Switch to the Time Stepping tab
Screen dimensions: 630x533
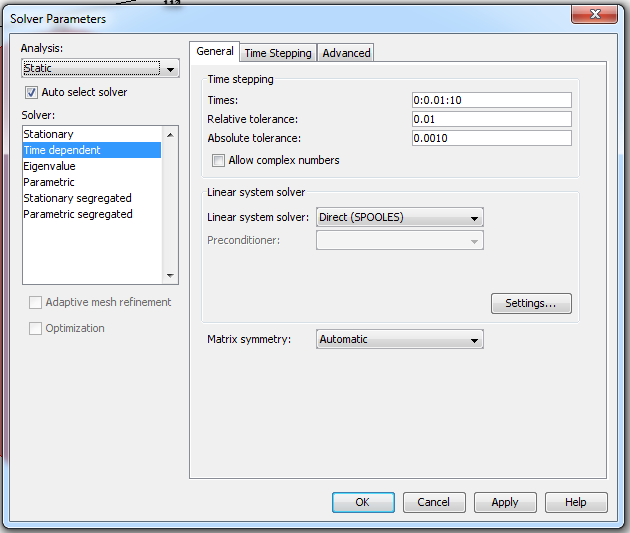click(x=278, y=53)
